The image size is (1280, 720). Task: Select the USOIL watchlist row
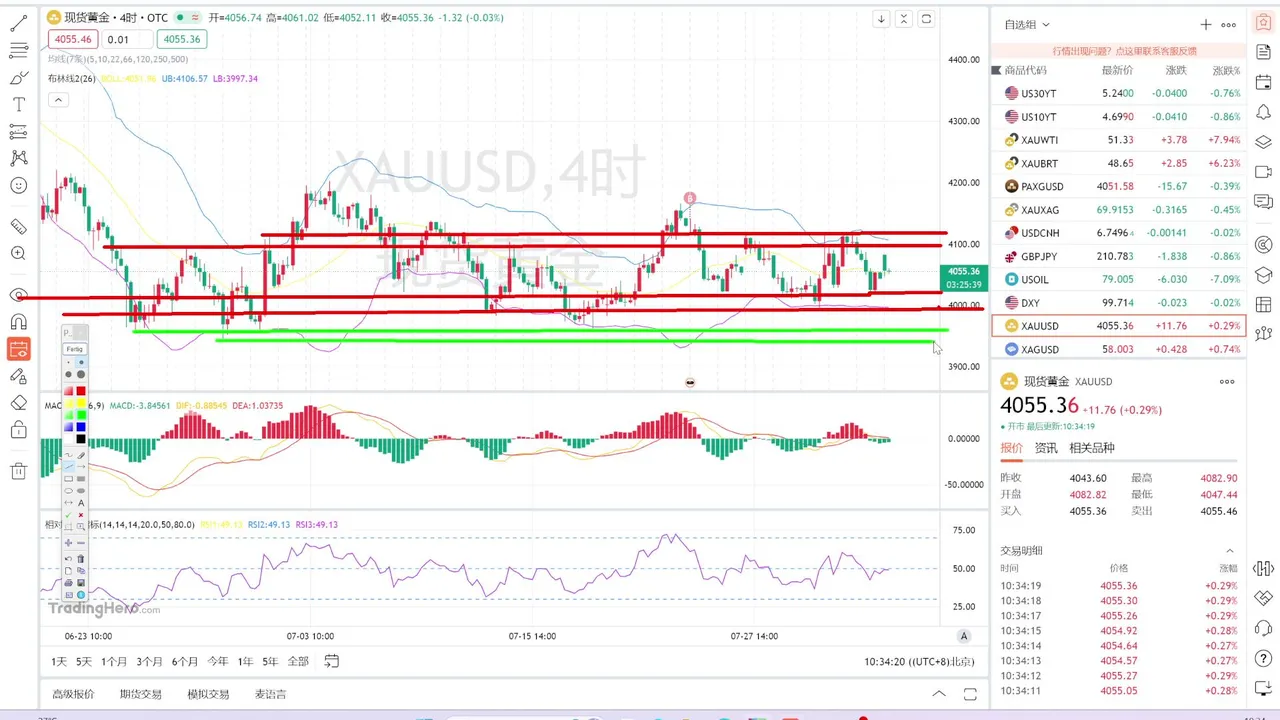pyautogui.click(x=1118, y=279)
